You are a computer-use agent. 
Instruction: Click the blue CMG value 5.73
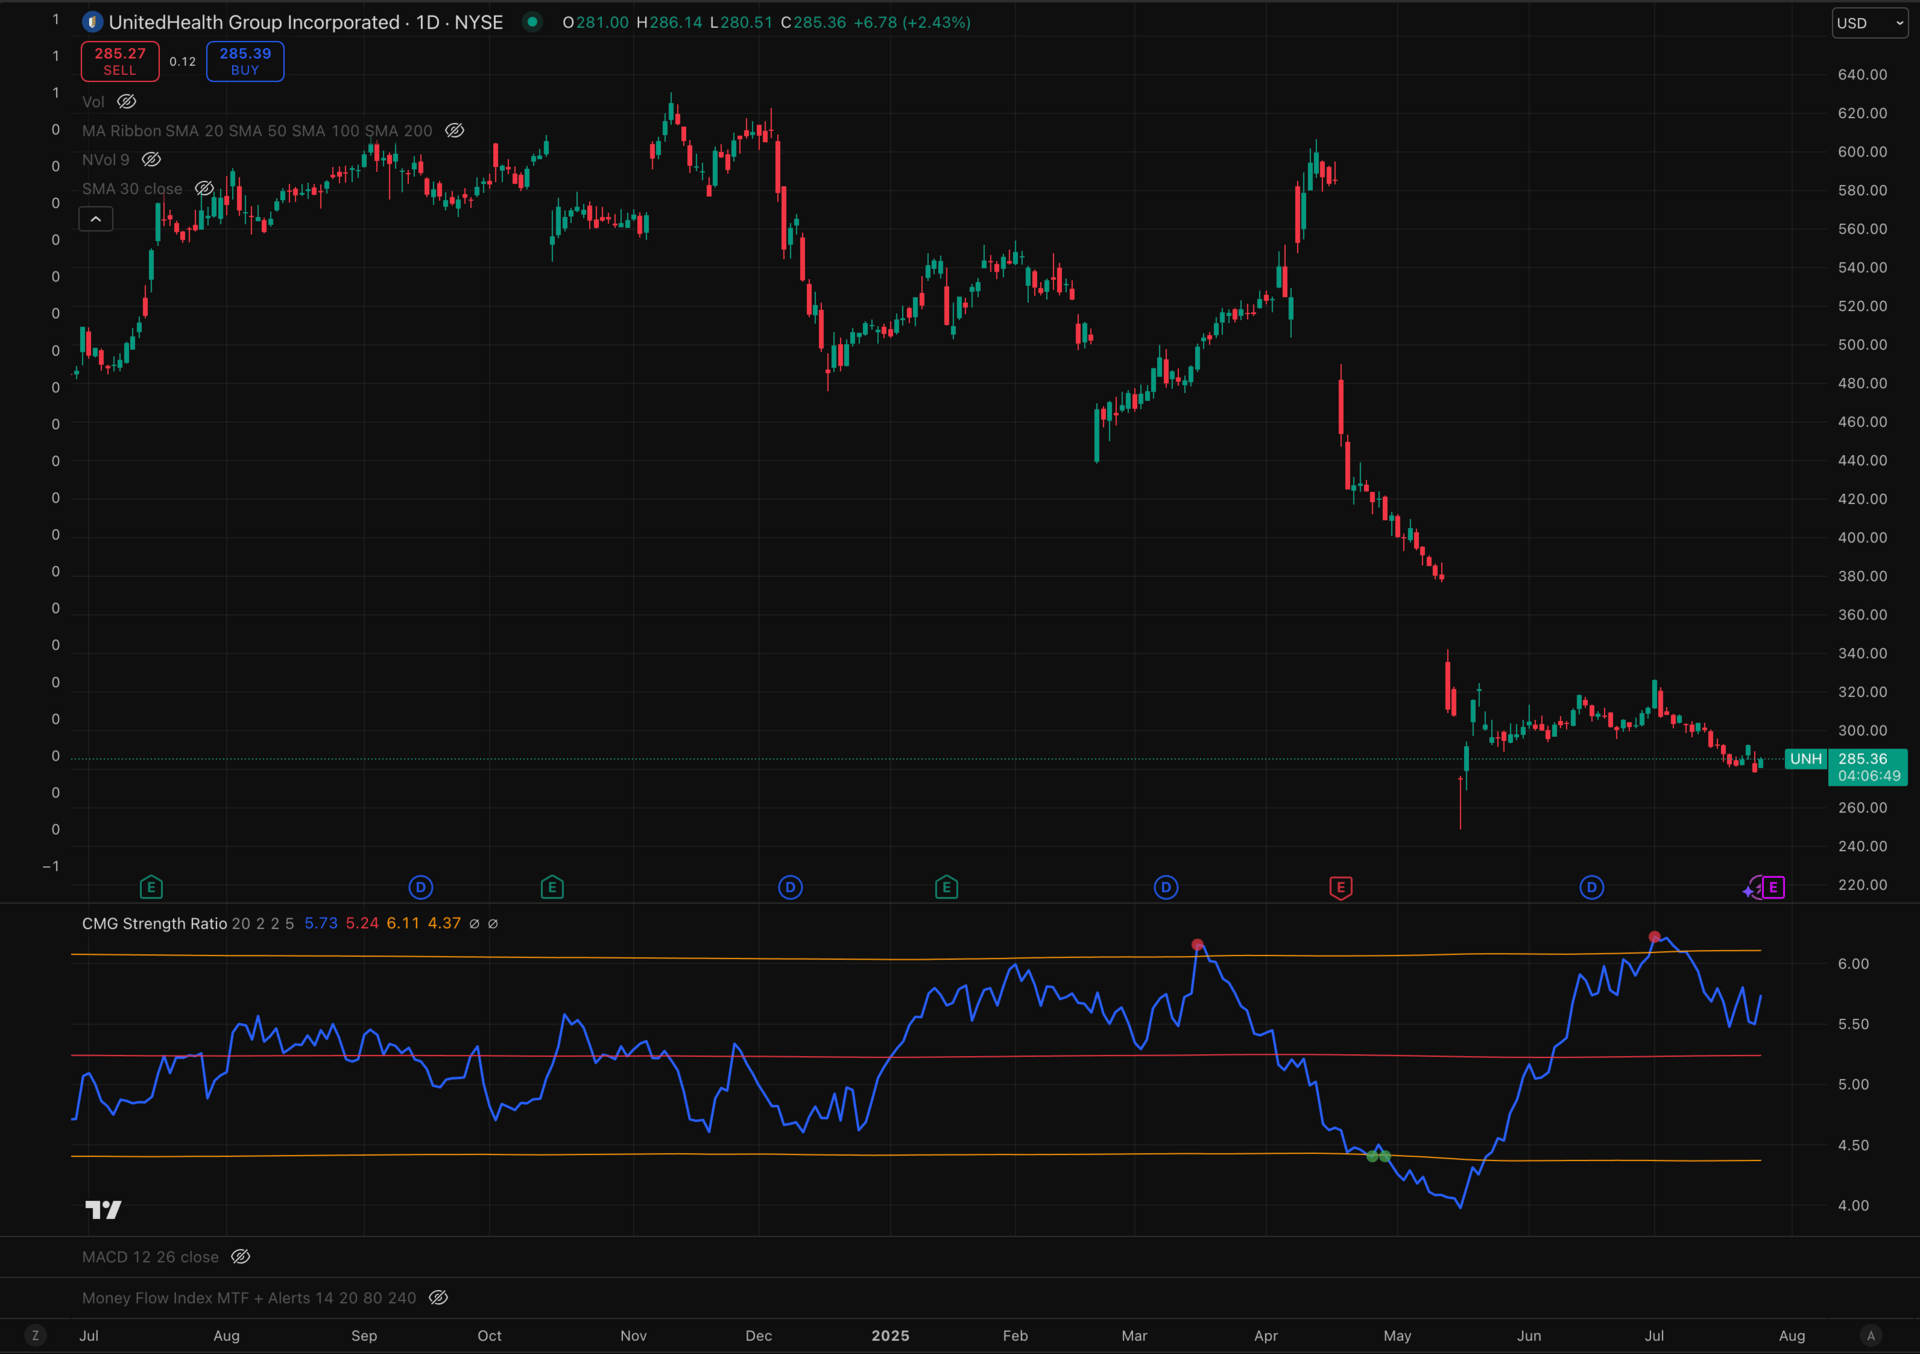(x=321, y=924)
